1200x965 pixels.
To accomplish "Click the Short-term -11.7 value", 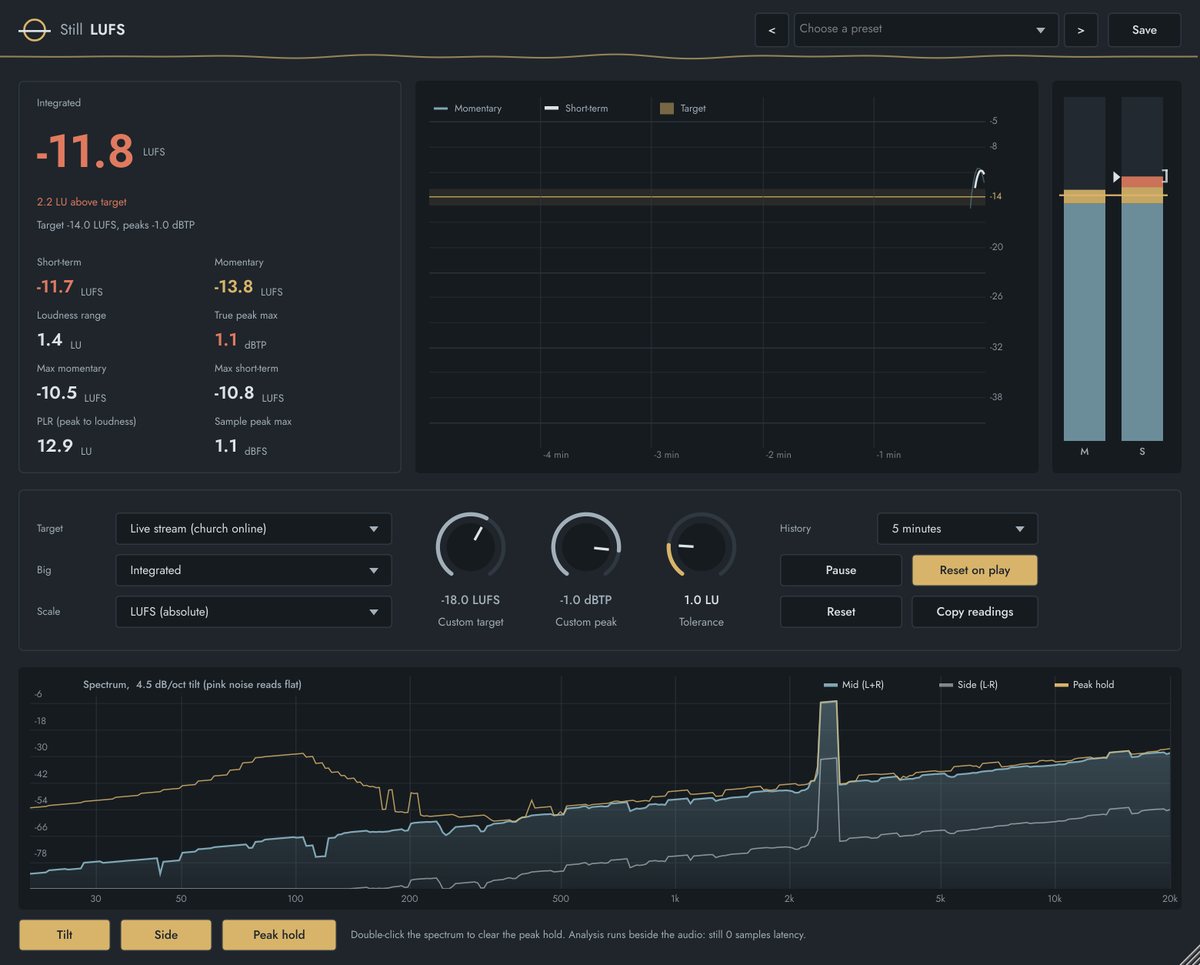I will click(x=56, y=287).
